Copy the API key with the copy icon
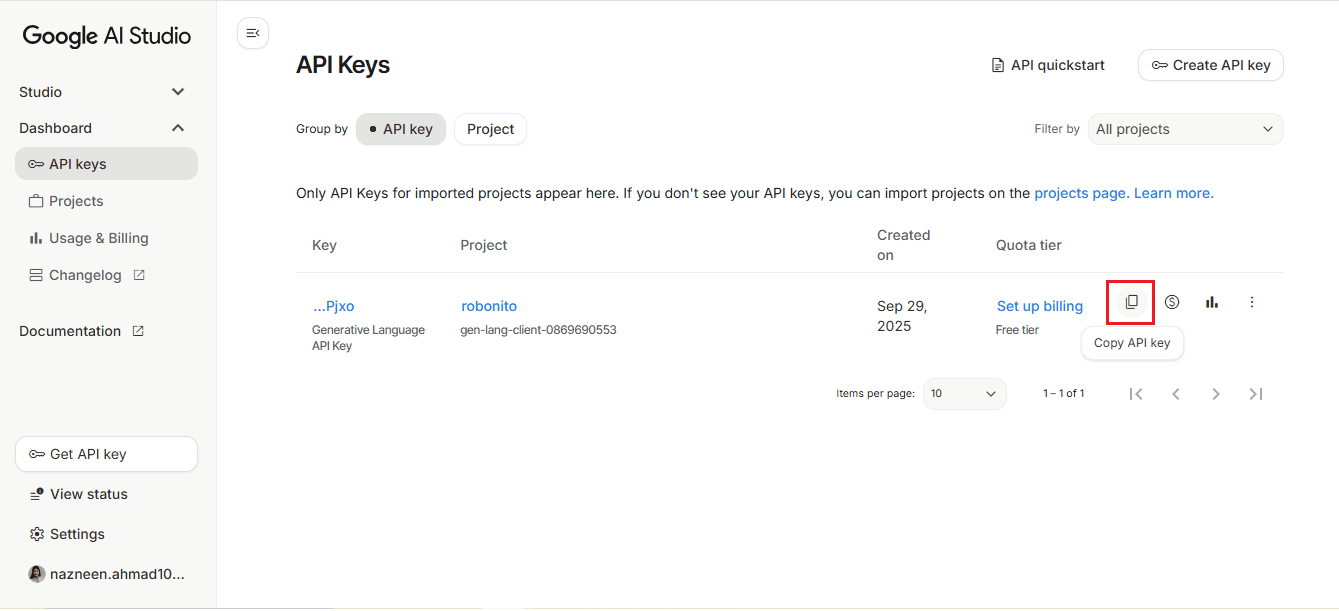 [x=1131, y=302]
